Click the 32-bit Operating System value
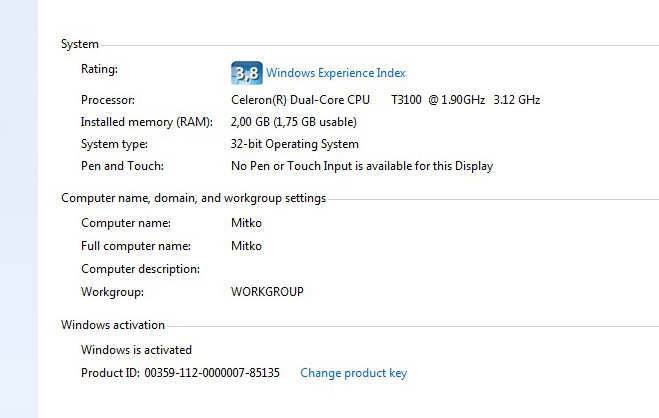 click(294, 144)
